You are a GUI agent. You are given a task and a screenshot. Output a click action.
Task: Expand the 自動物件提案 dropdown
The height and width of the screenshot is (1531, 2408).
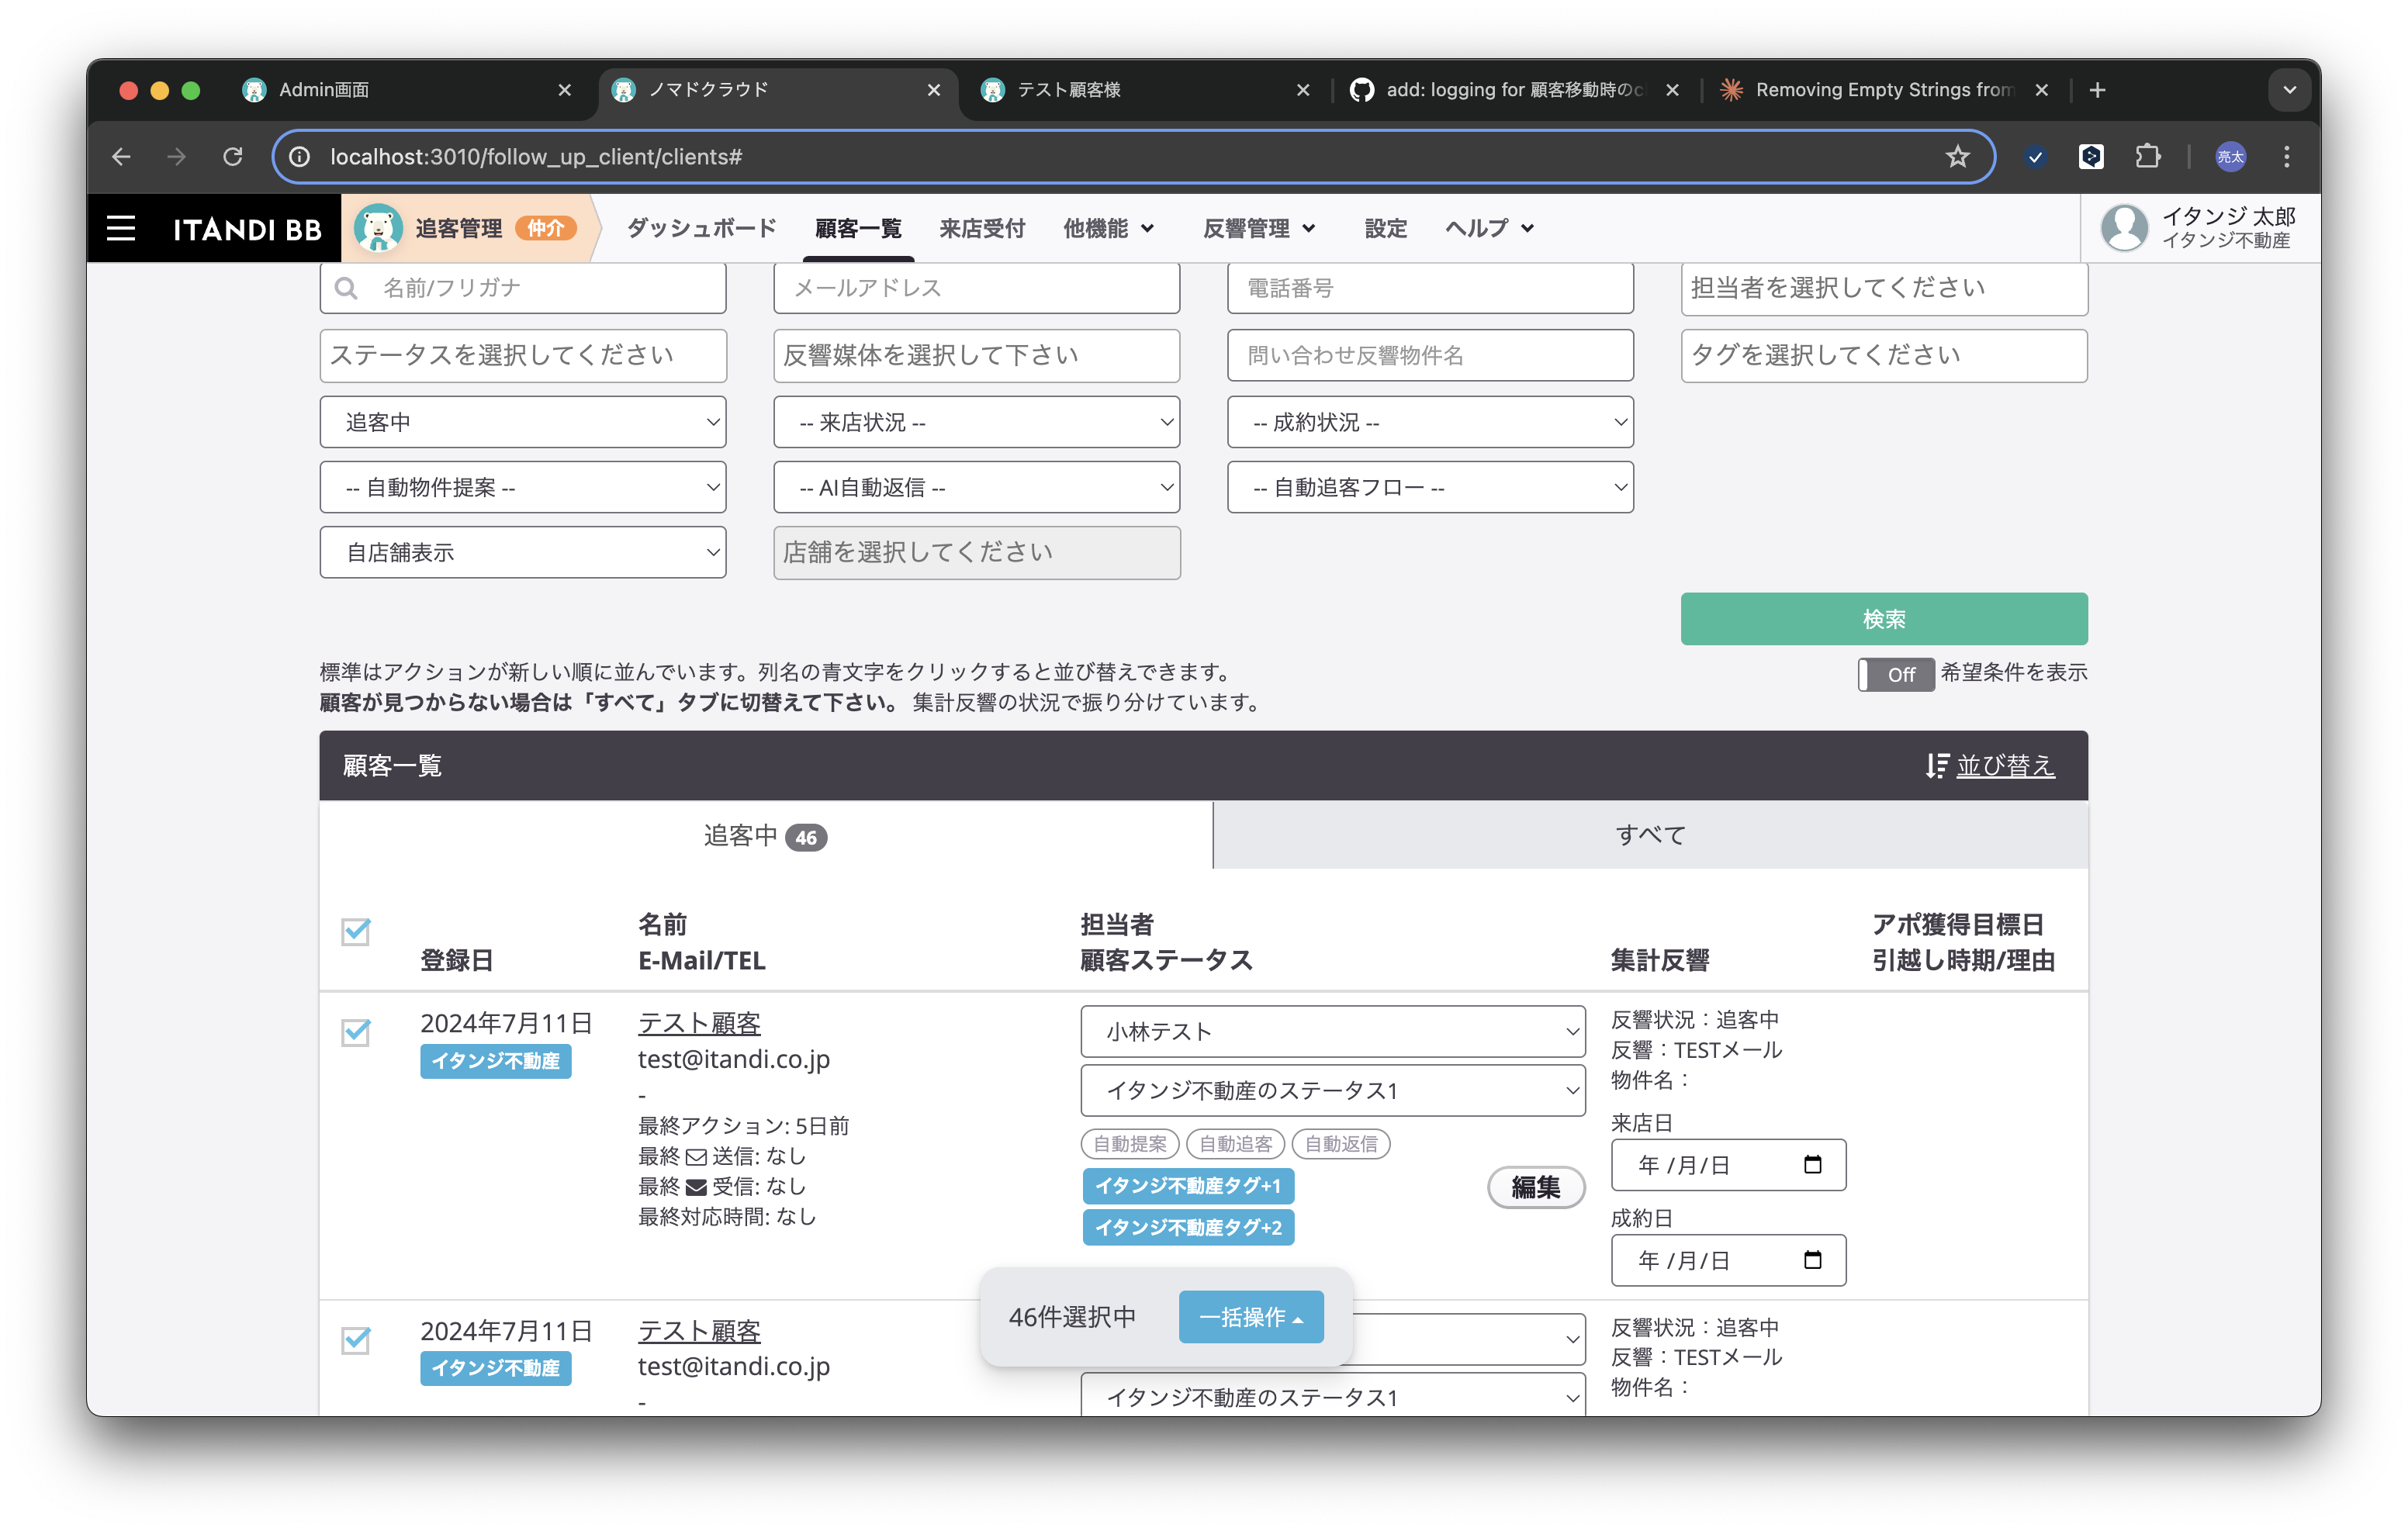click(x=523, y=487)
